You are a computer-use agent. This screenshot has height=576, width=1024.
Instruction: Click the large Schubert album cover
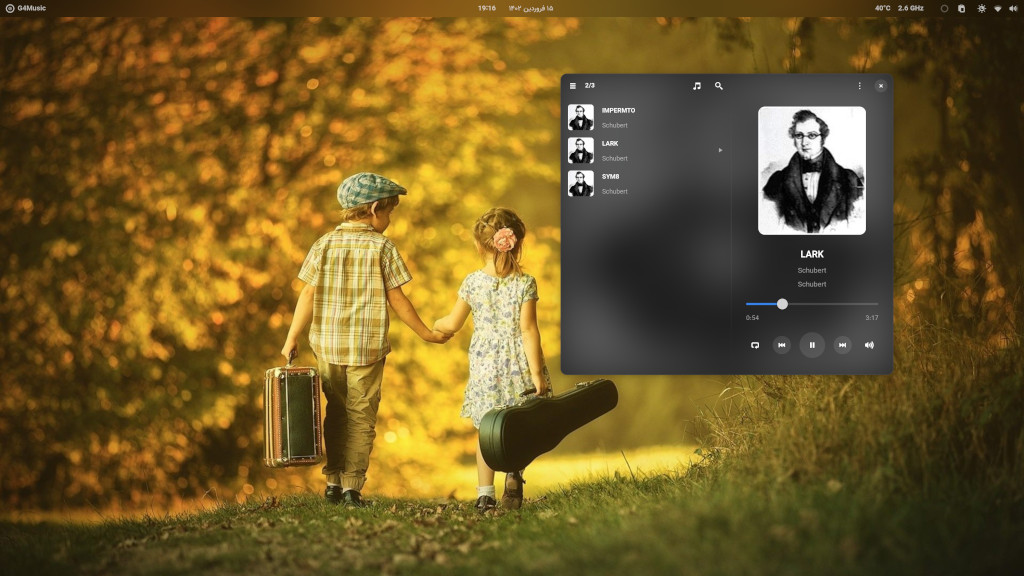pos(812,171)
